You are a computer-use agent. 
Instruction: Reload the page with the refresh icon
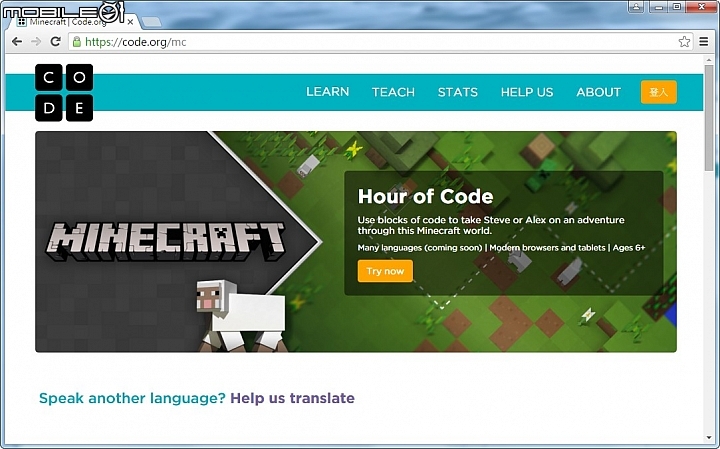[55, 42]
